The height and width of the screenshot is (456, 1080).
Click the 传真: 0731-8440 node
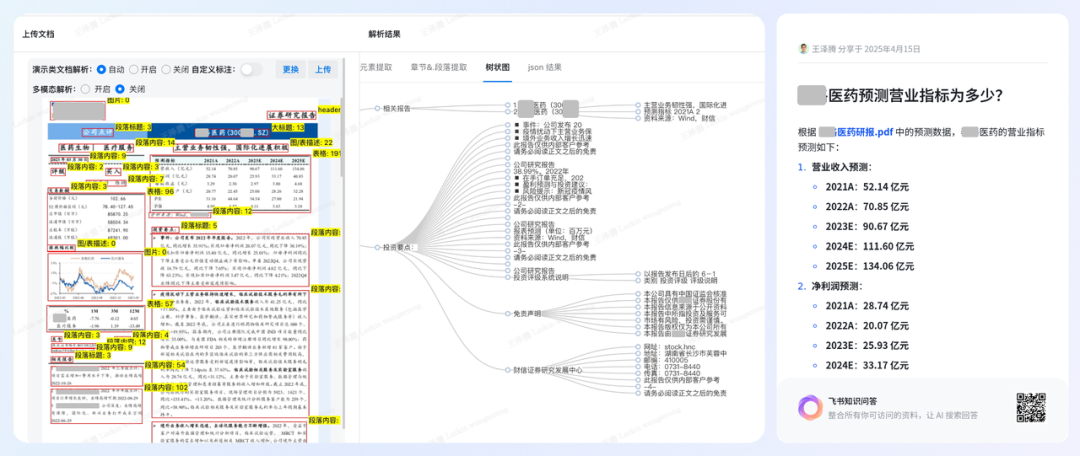pos(672,373)
